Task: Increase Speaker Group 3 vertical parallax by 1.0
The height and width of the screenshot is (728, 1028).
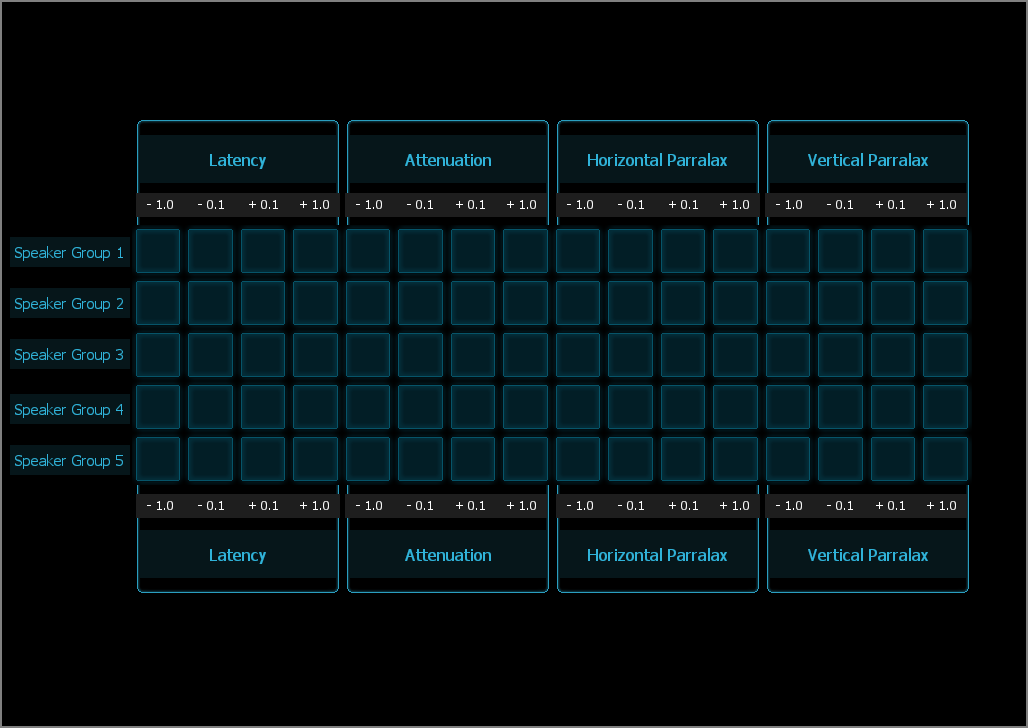Action: [x=945, y=355]
